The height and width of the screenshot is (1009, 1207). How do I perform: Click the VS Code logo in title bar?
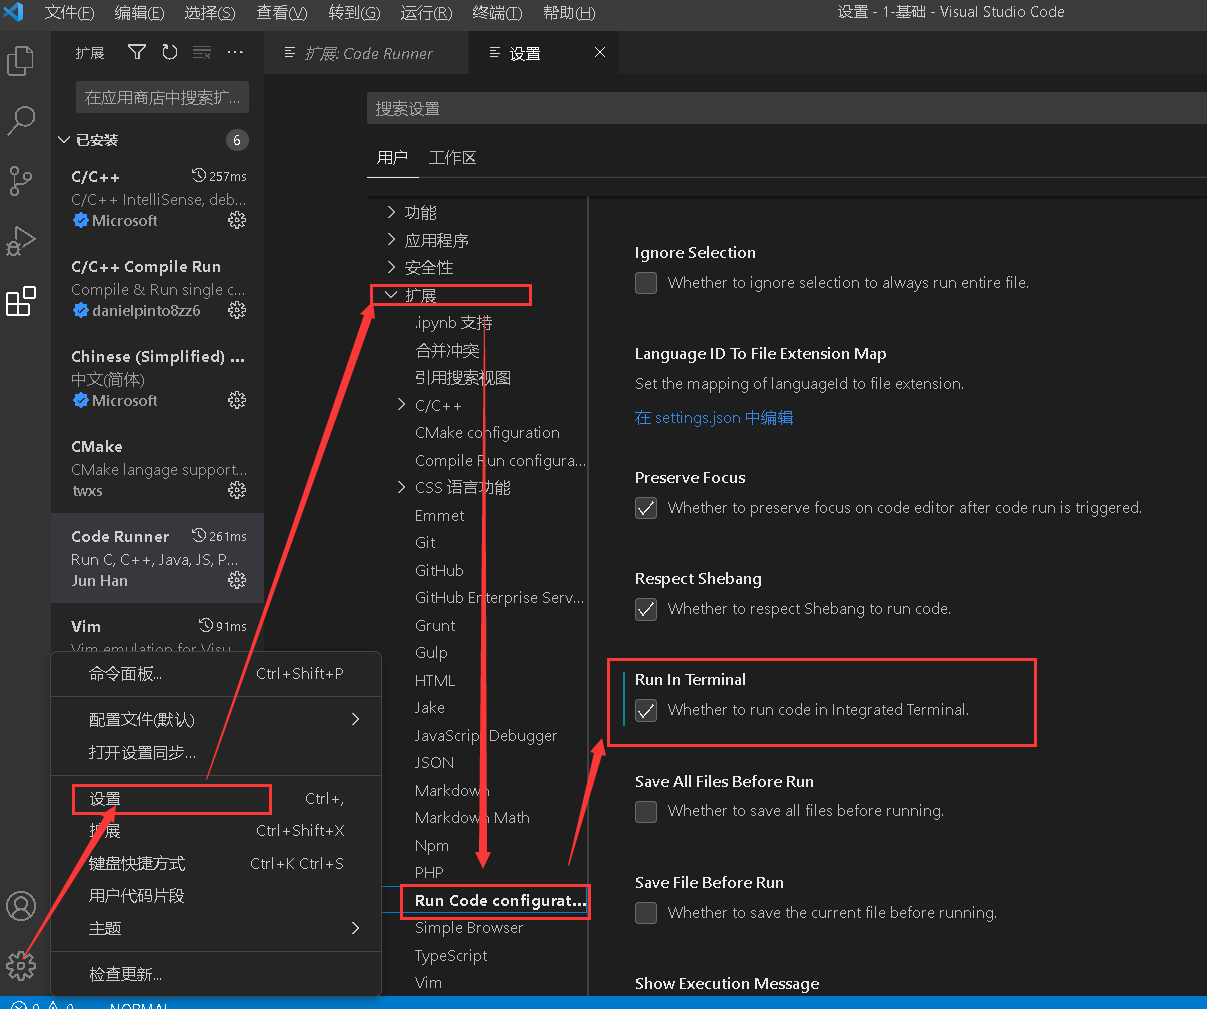pos(14,12)
